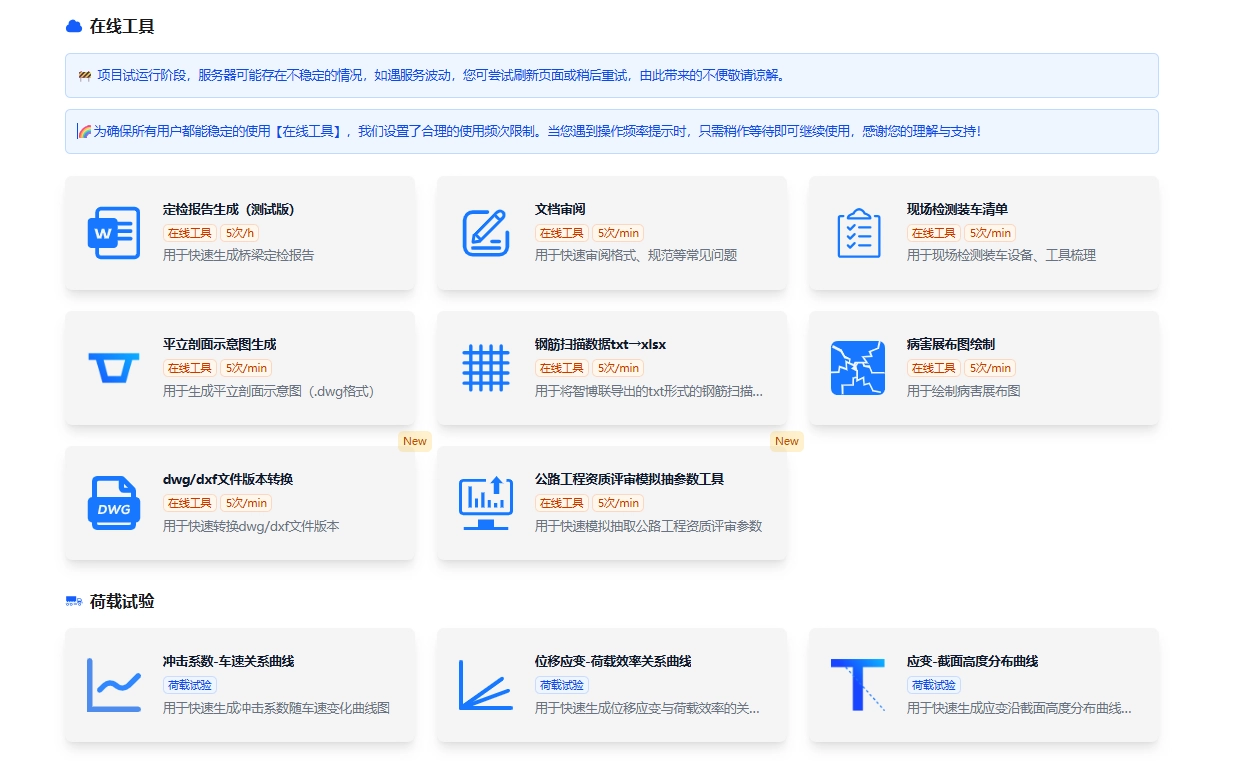
Task: Click the truck icon next to 荷载试验 heading
Action: point(71,601)
